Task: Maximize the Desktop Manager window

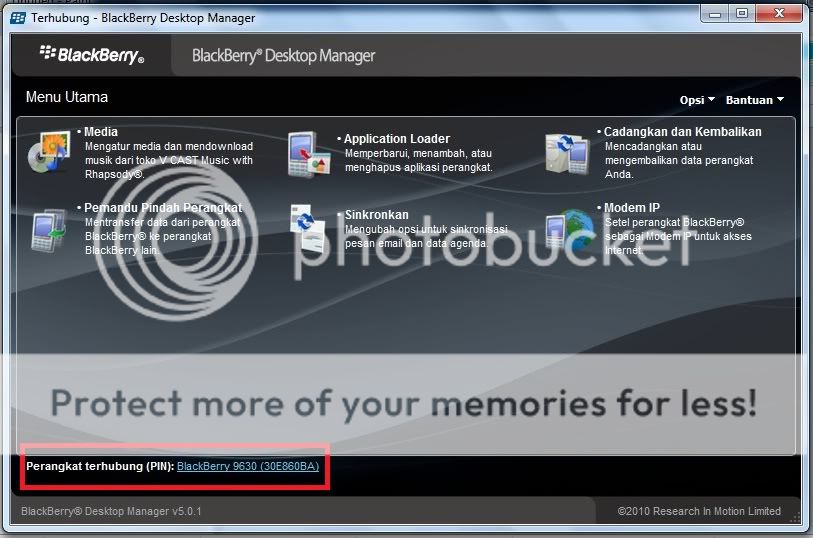Action: 742,13
